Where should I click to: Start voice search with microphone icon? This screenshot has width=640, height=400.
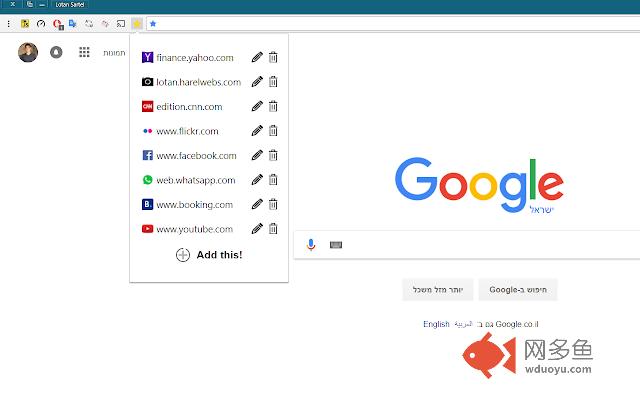click(311, 244)
